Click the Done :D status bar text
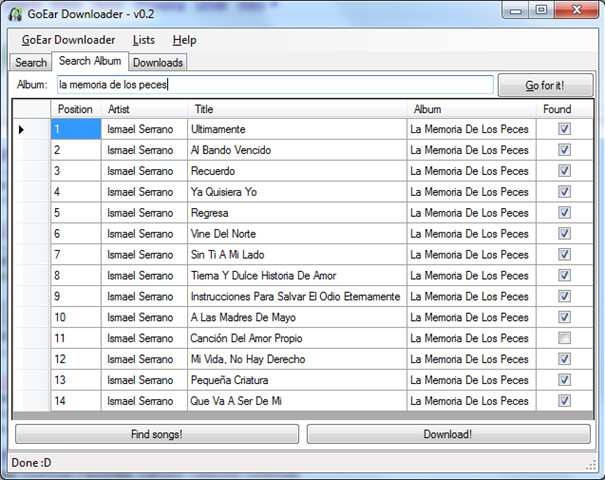Screen dimensions: 605x480 click(31, 463)
